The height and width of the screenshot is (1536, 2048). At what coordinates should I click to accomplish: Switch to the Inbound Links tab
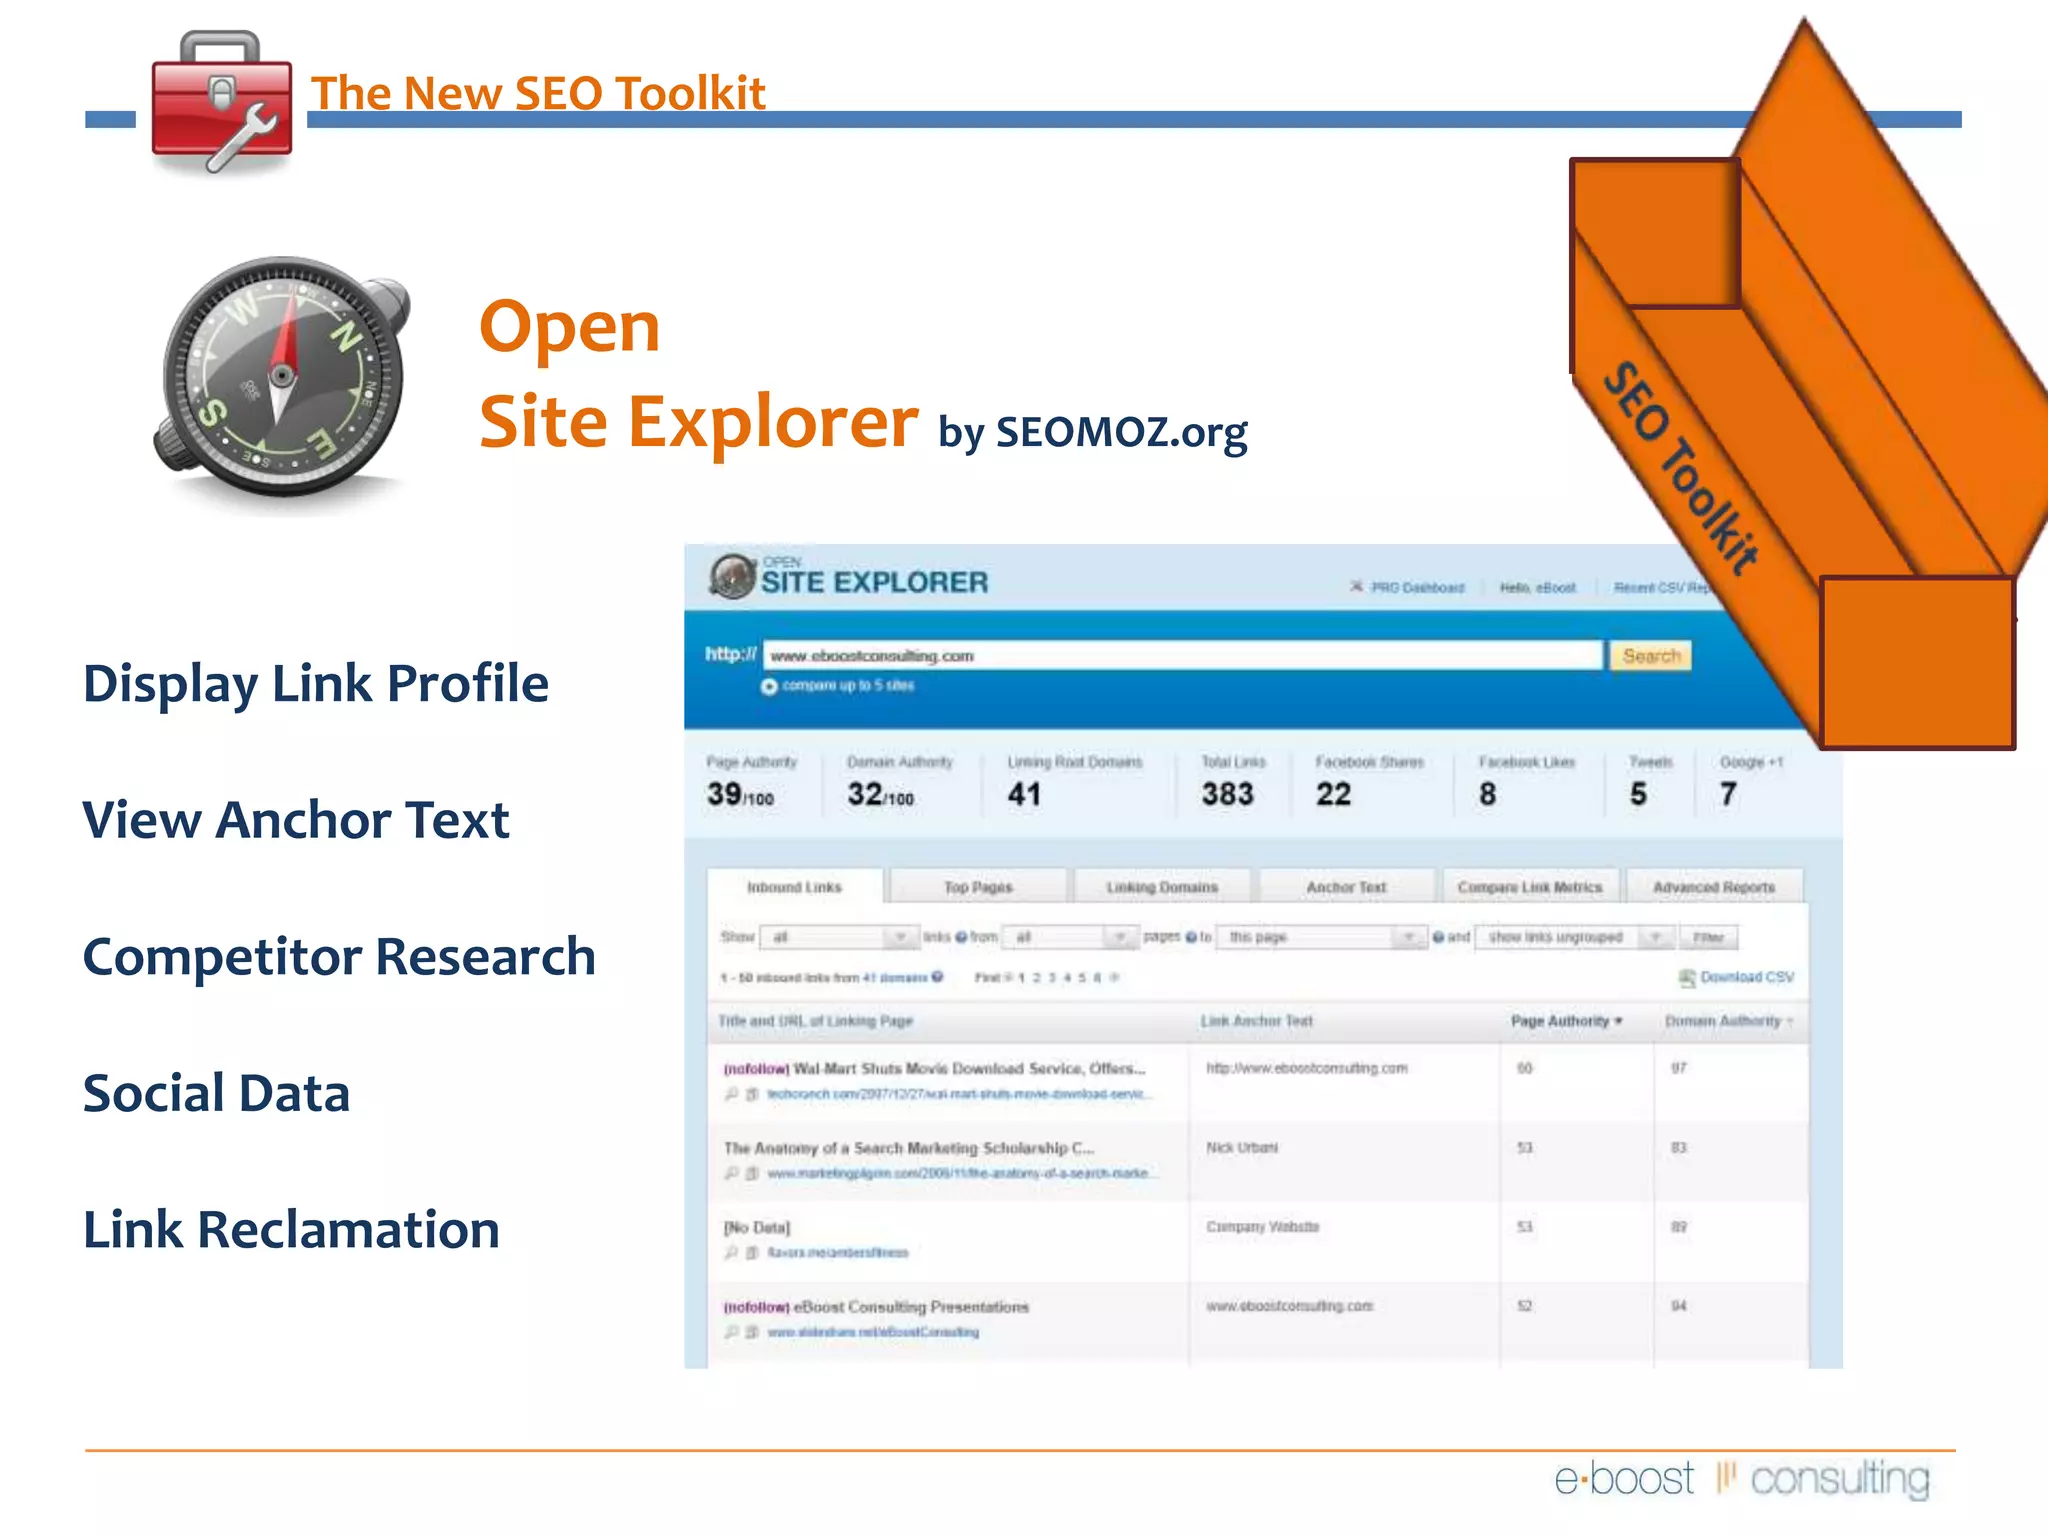[x=795, y=887]
